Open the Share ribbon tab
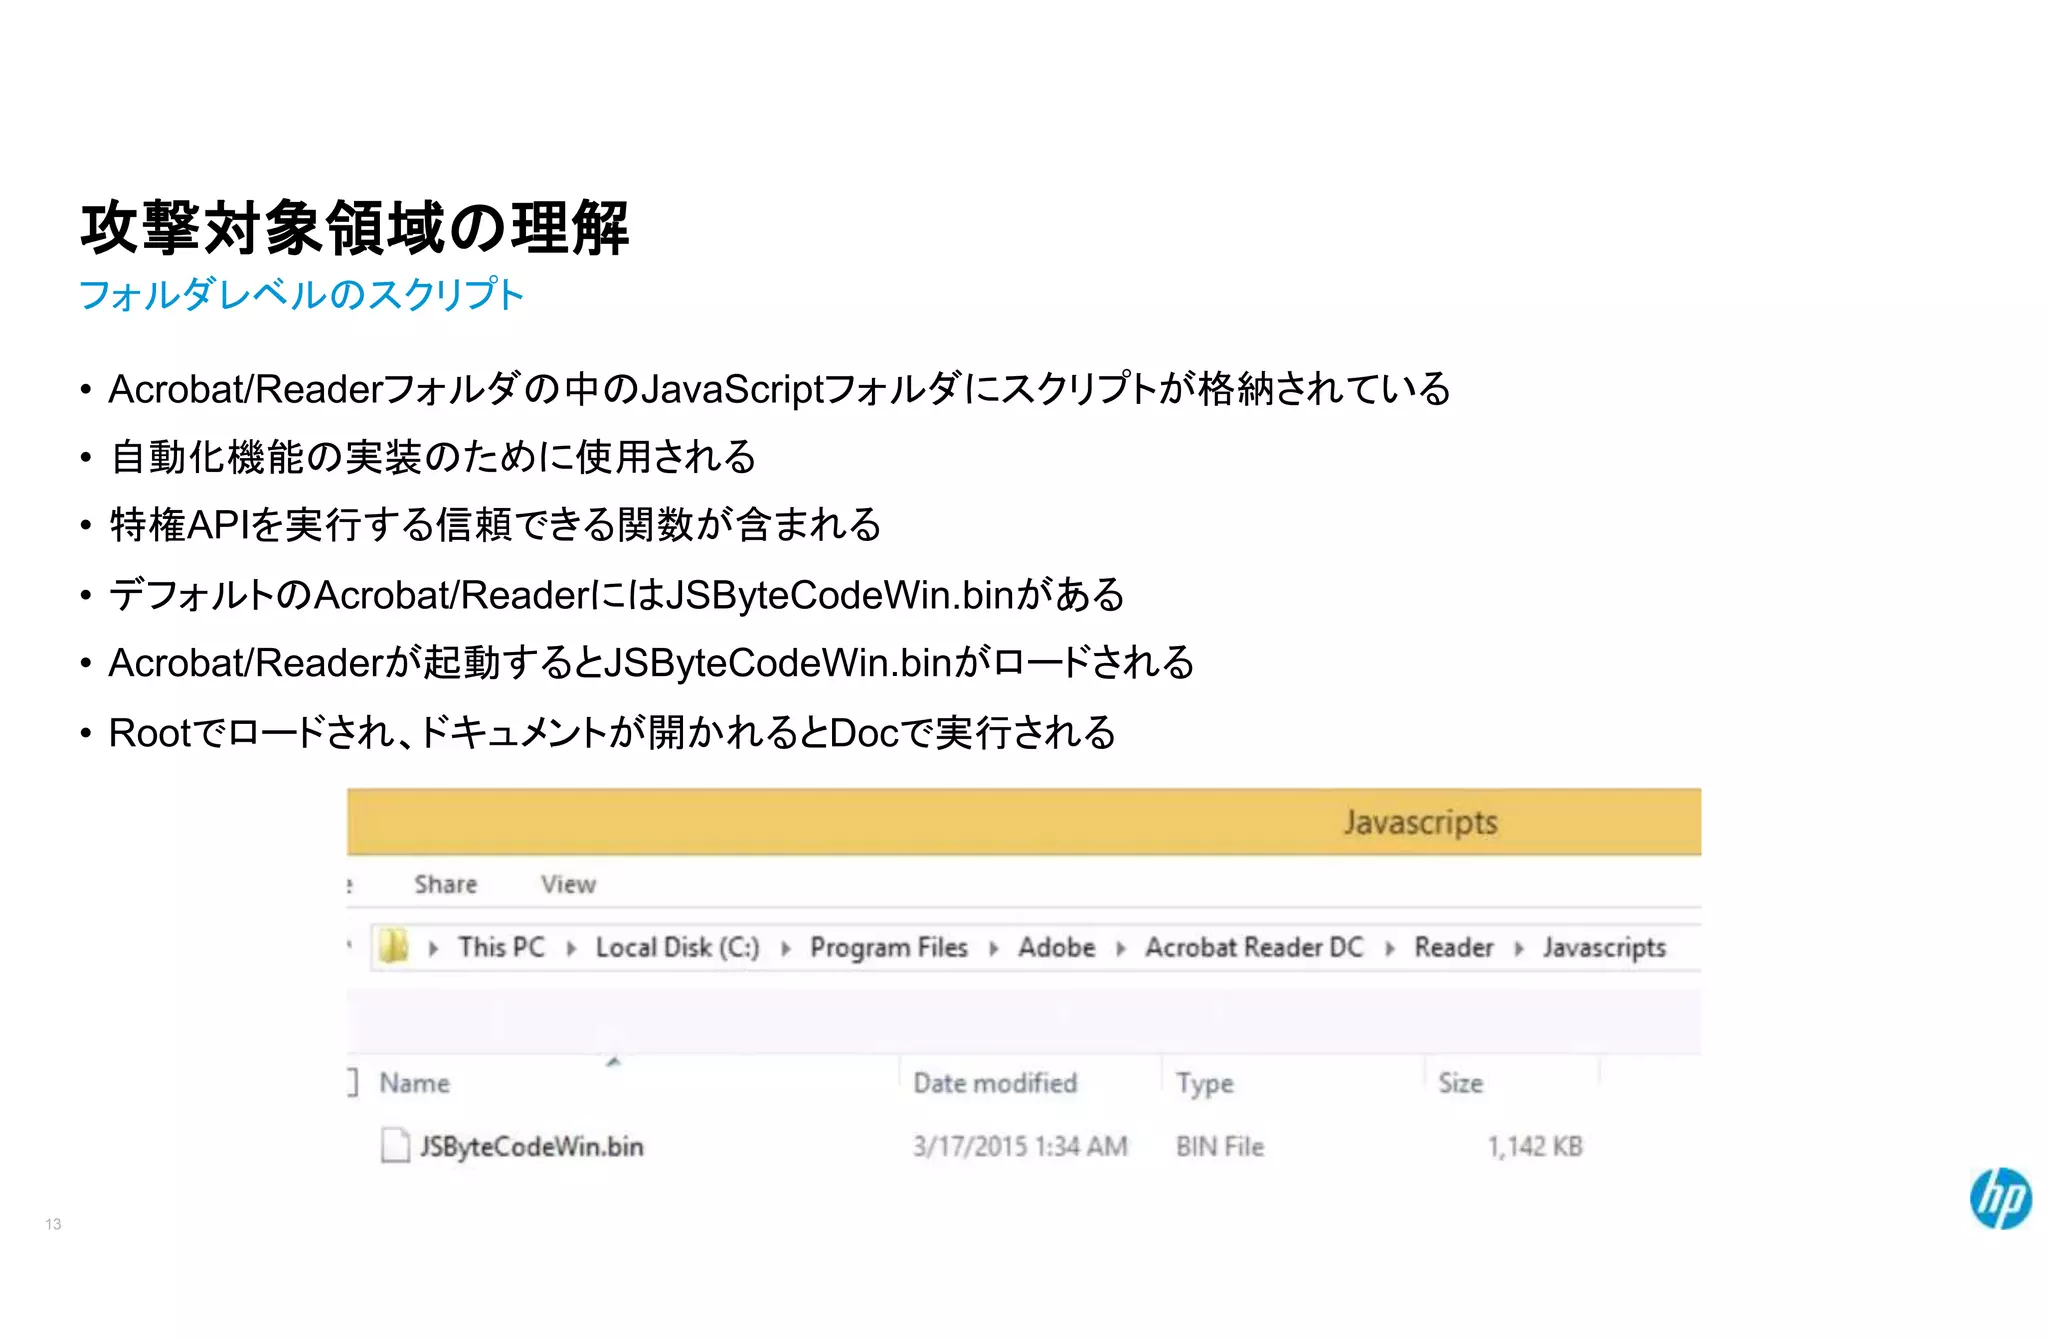The width and height of the screenshot is (2048, 1339). point(446,884)
